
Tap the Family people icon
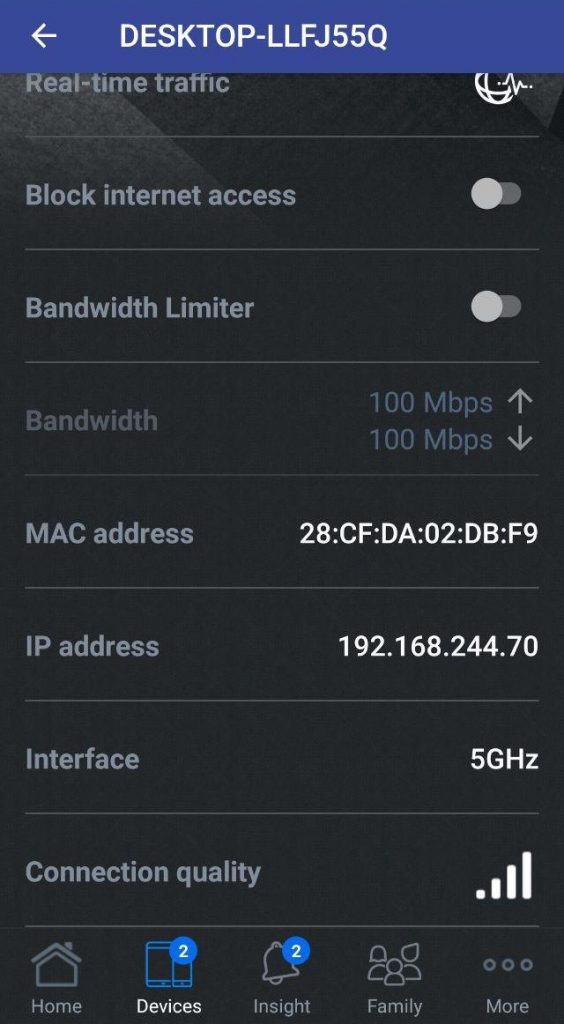click(394, 964)
